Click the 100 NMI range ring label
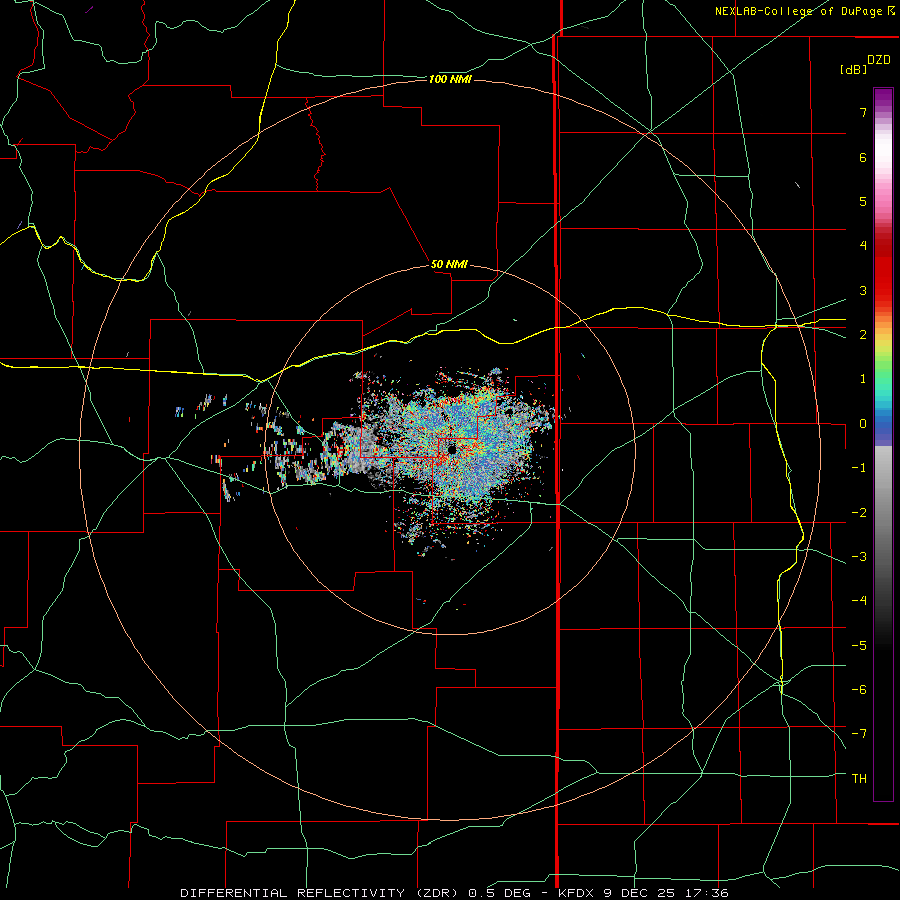 450,79
